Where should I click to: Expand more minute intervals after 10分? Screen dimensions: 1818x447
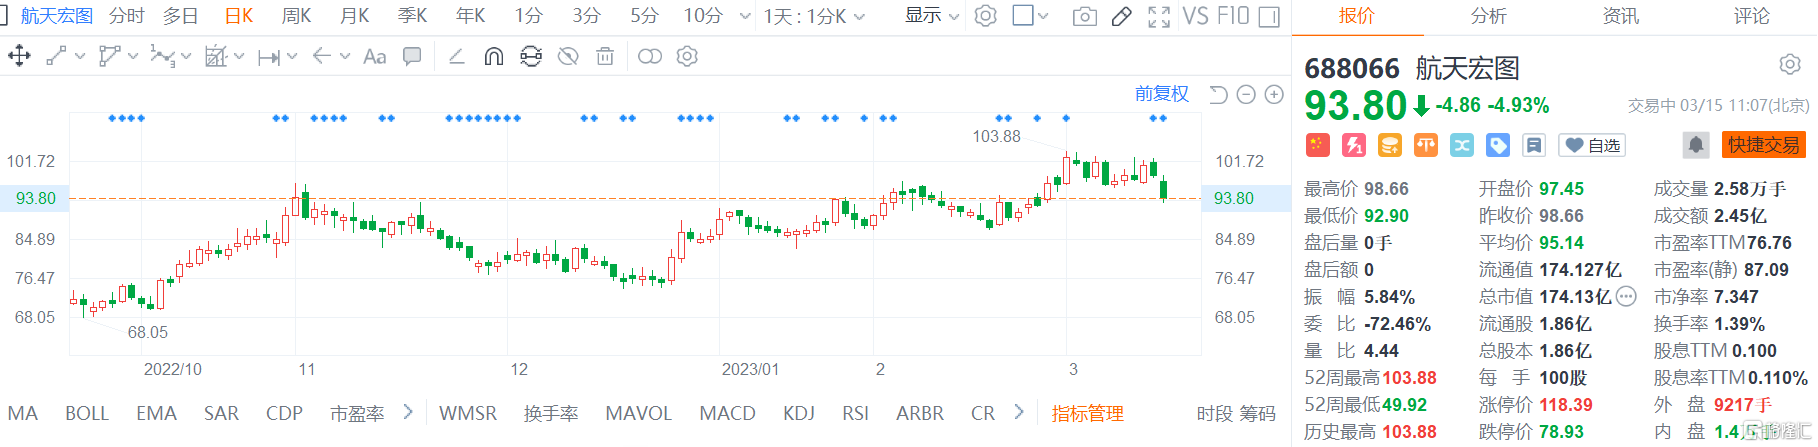click(x=744, y=17)
